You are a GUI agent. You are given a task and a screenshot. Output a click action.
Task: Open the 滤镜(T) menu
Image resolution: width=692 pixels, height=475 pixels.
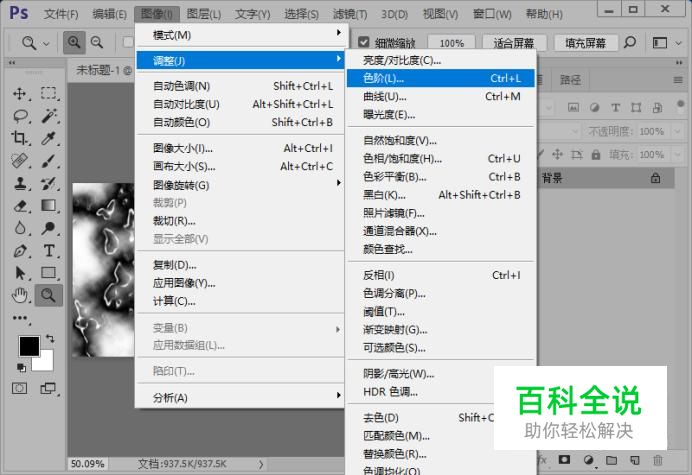[350, 14]
